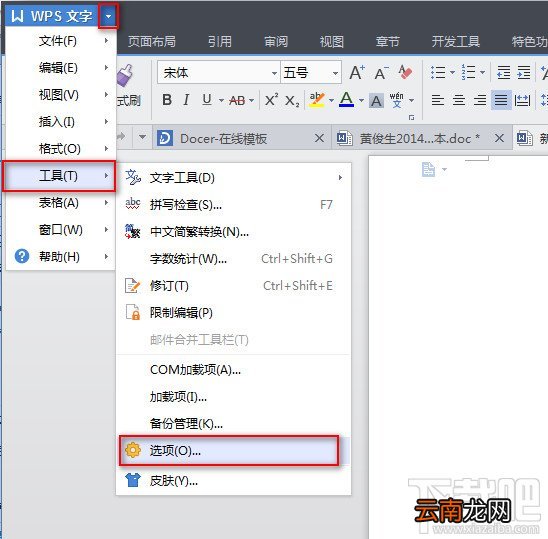Open the 视图(V) menu item

pos(60,95)
